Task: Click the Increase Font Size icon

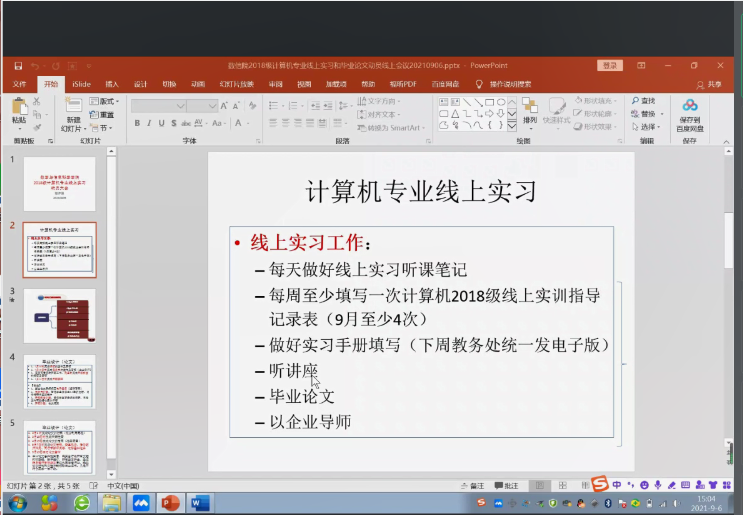Action: [225, 106]
